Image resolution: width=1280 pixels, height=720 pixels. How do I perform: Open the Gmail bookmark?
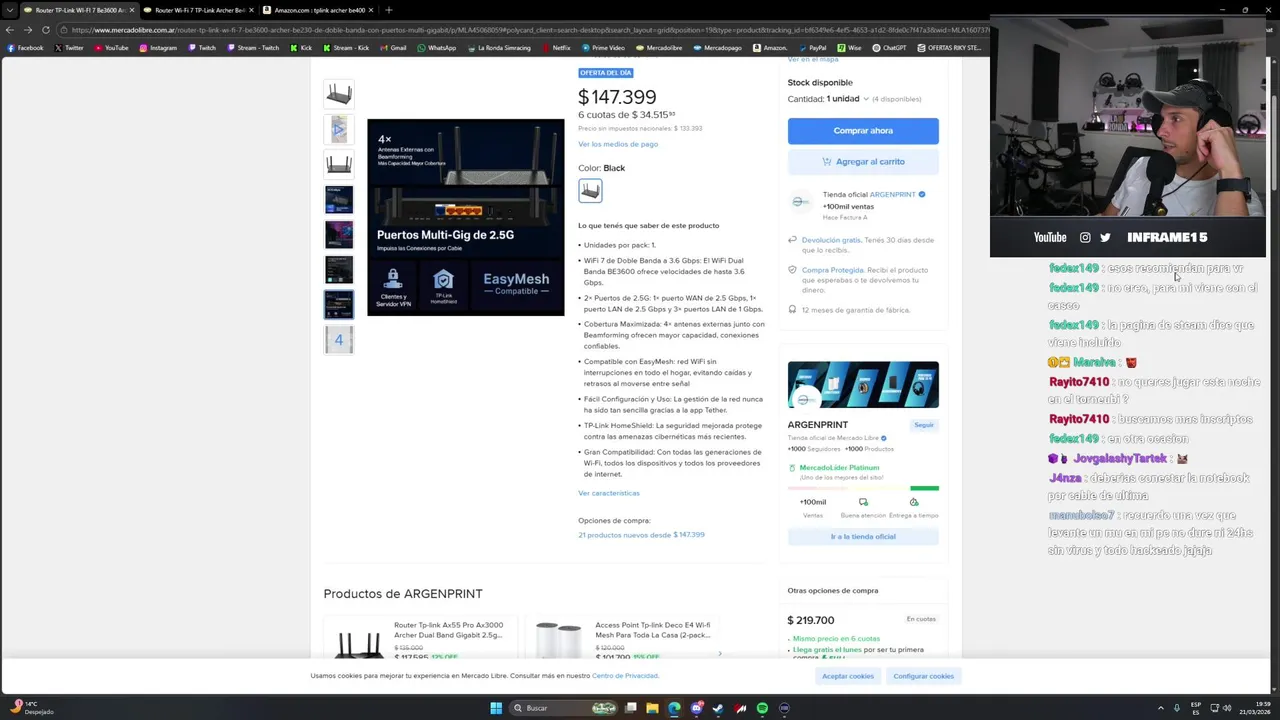click(392, 48)
